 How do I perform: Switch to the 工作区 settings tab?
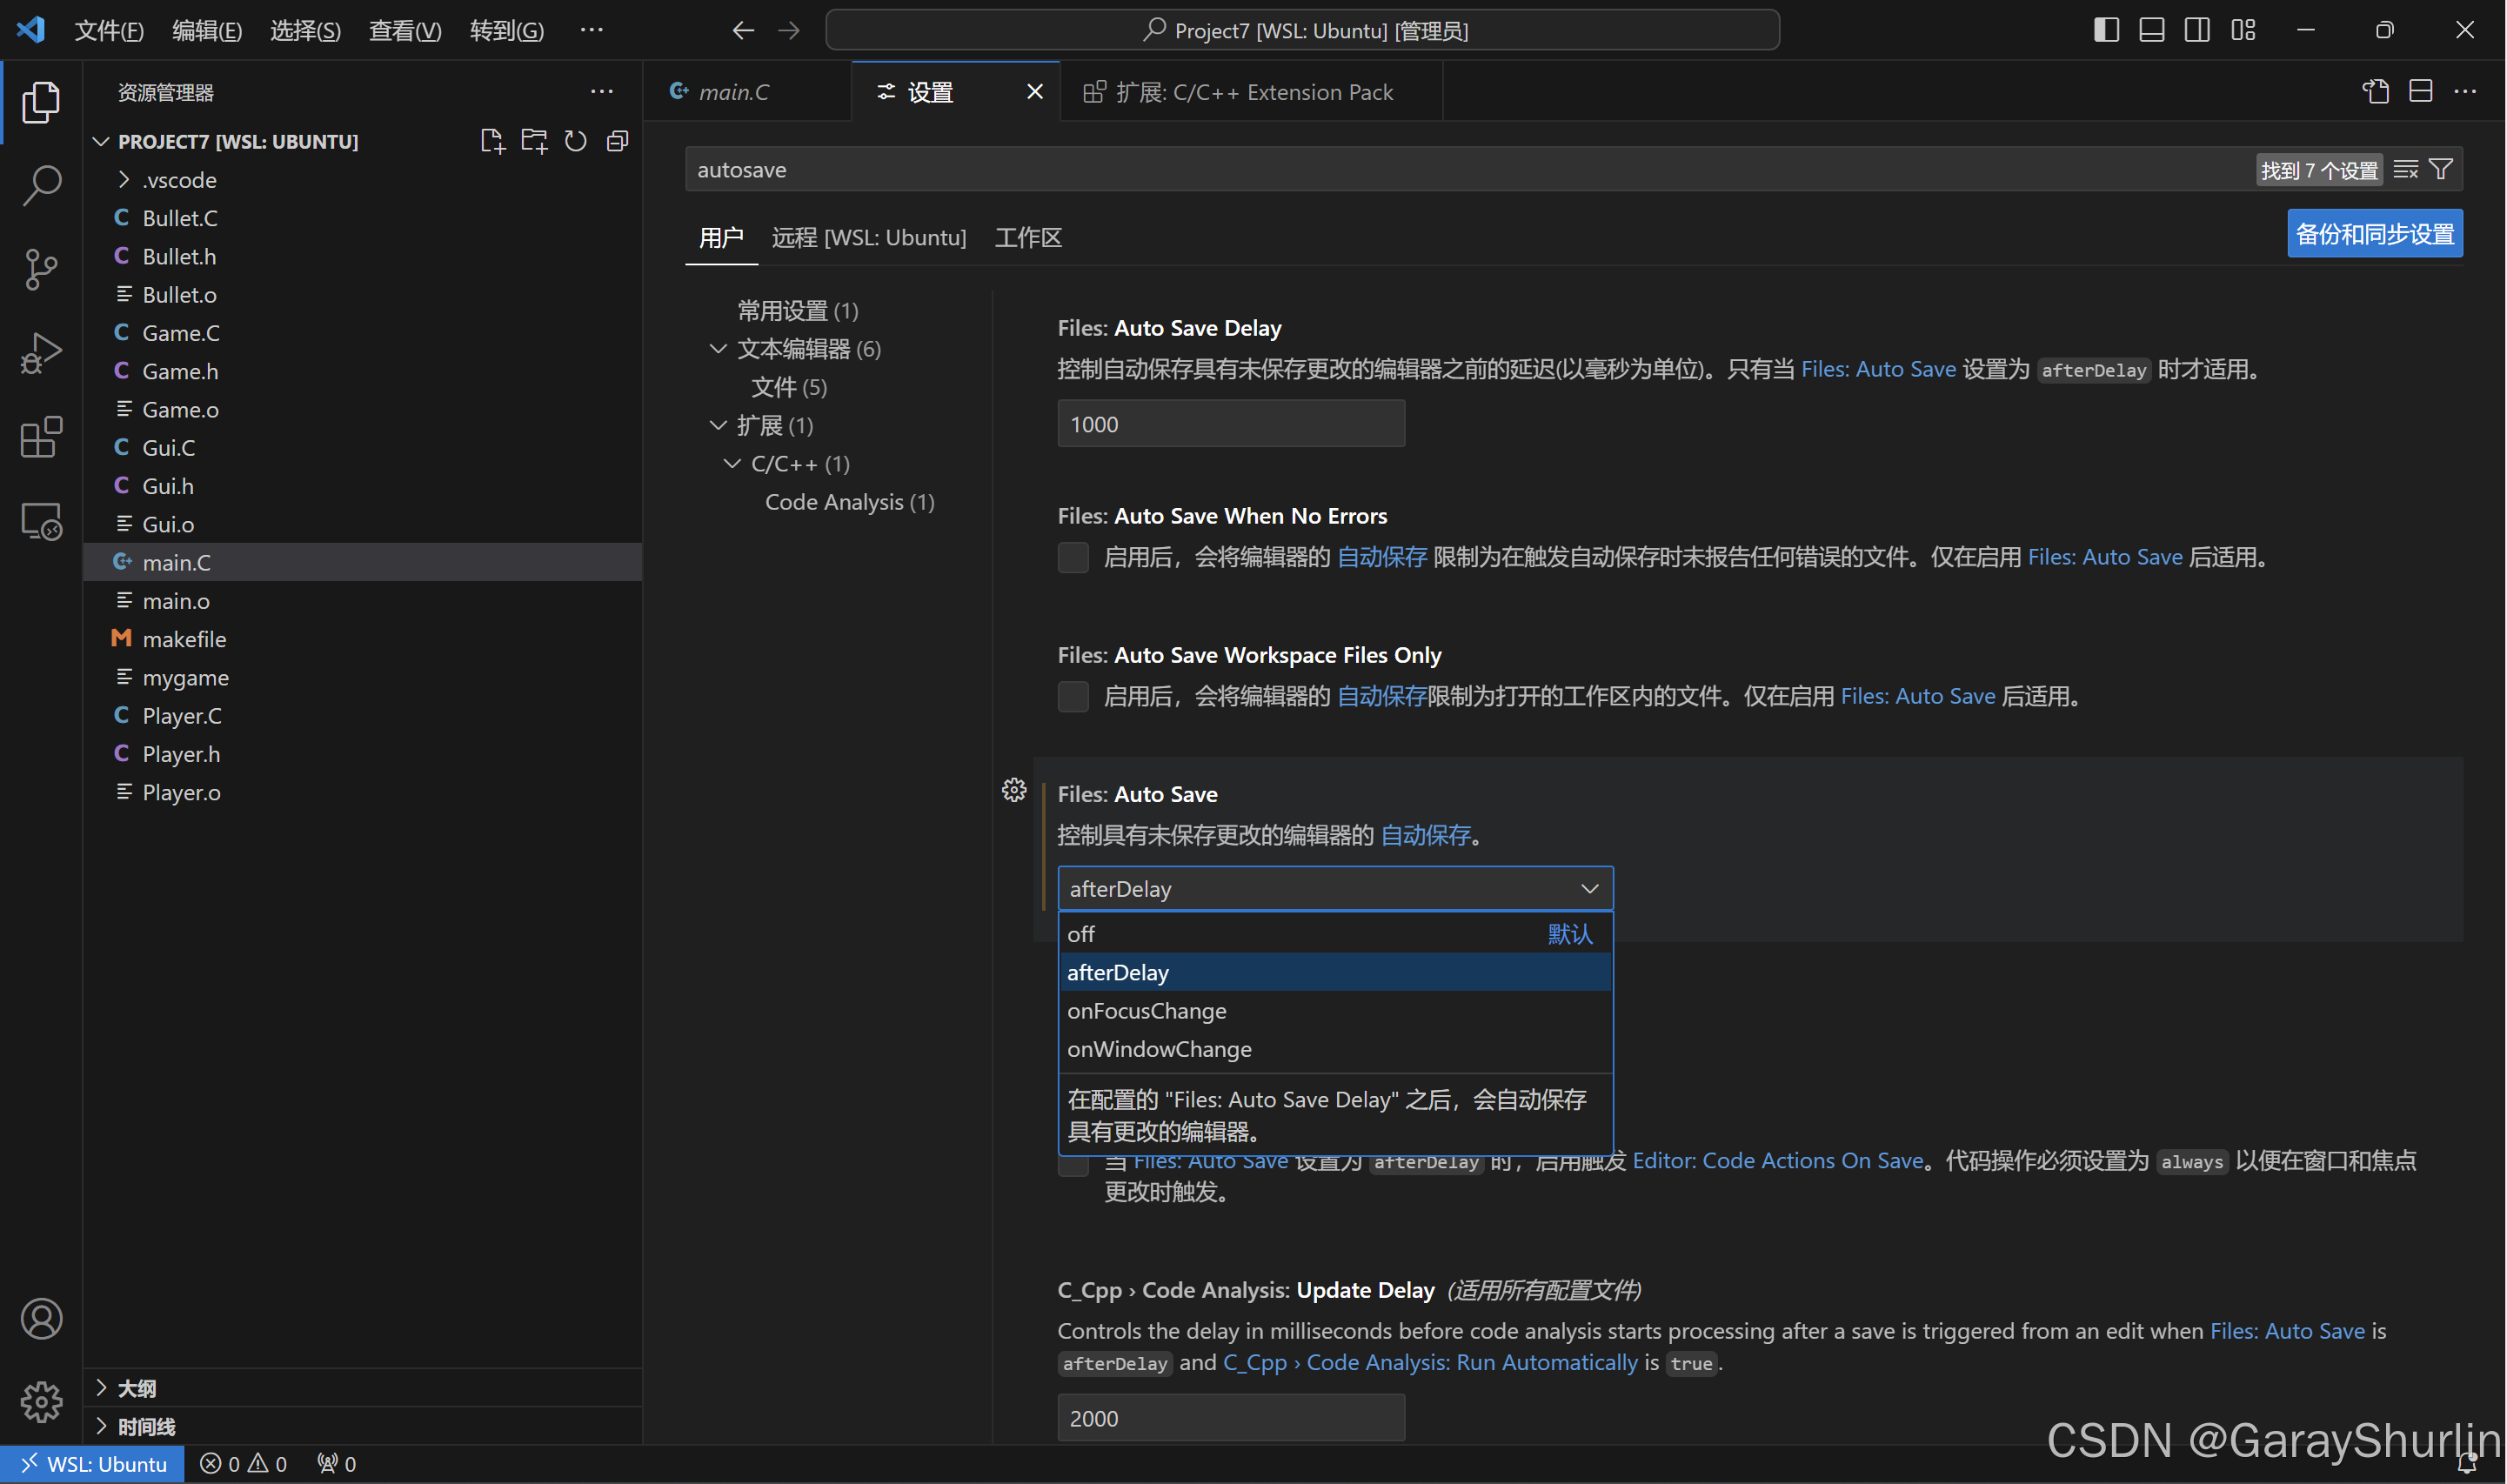pyautogui.click(x=1027, y=238)
